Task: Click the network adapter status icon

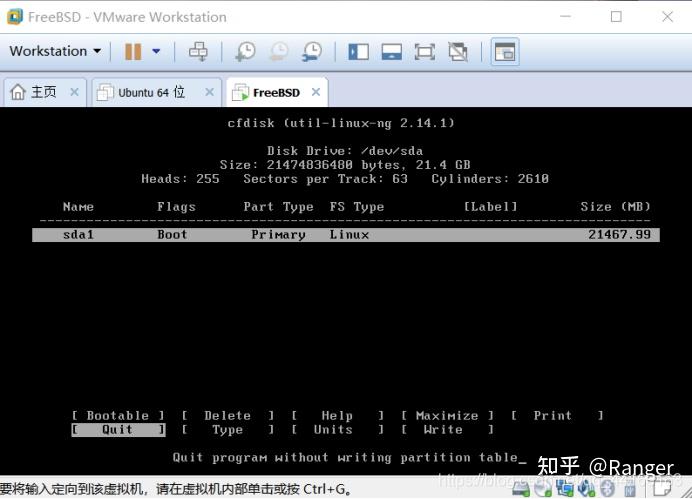Action: coord(565,488)
